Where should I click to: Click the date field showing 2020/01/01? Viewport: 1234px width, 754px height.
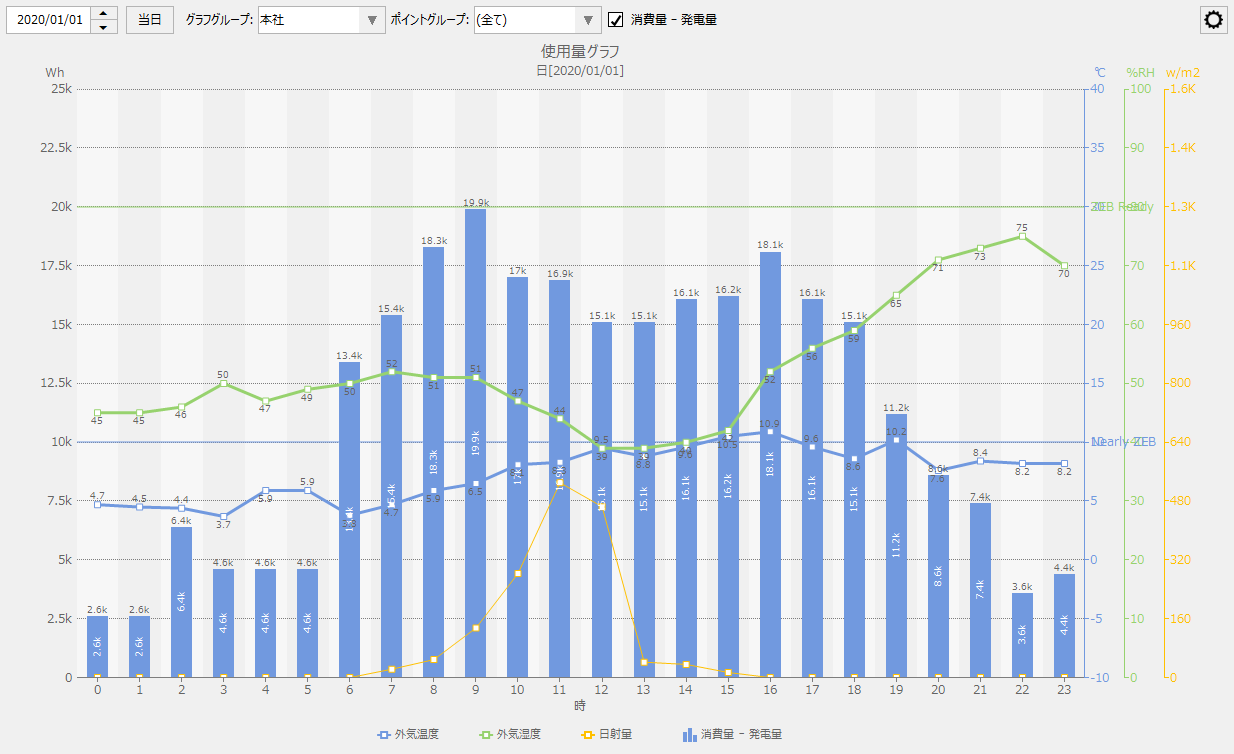click(x=49, y=20)
